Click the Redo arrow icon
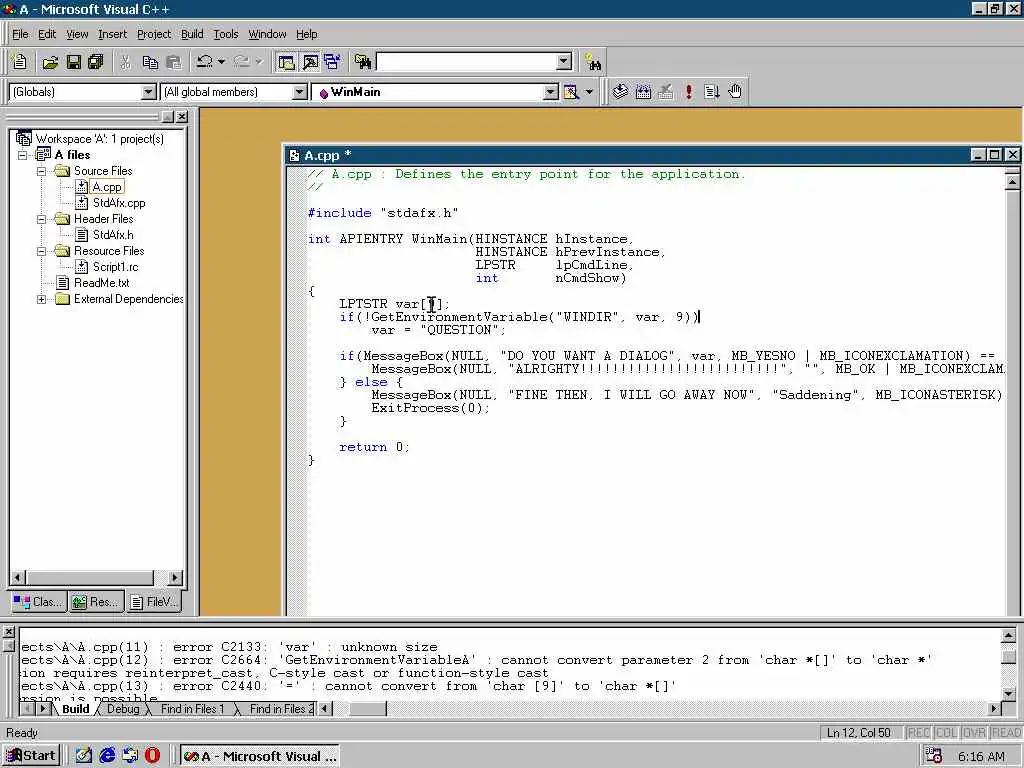The image size is (1024, 768). [x=242, y=62]
